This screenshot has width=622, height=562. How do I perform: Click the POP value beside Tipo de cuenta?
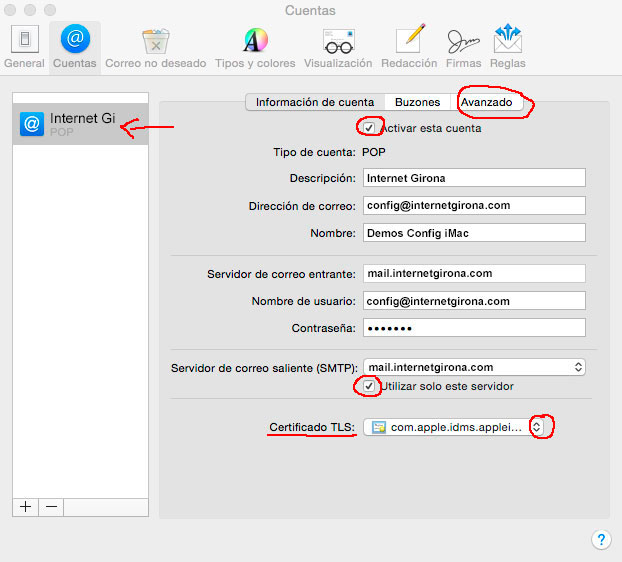pyautogui.click(x=373, y=152)
